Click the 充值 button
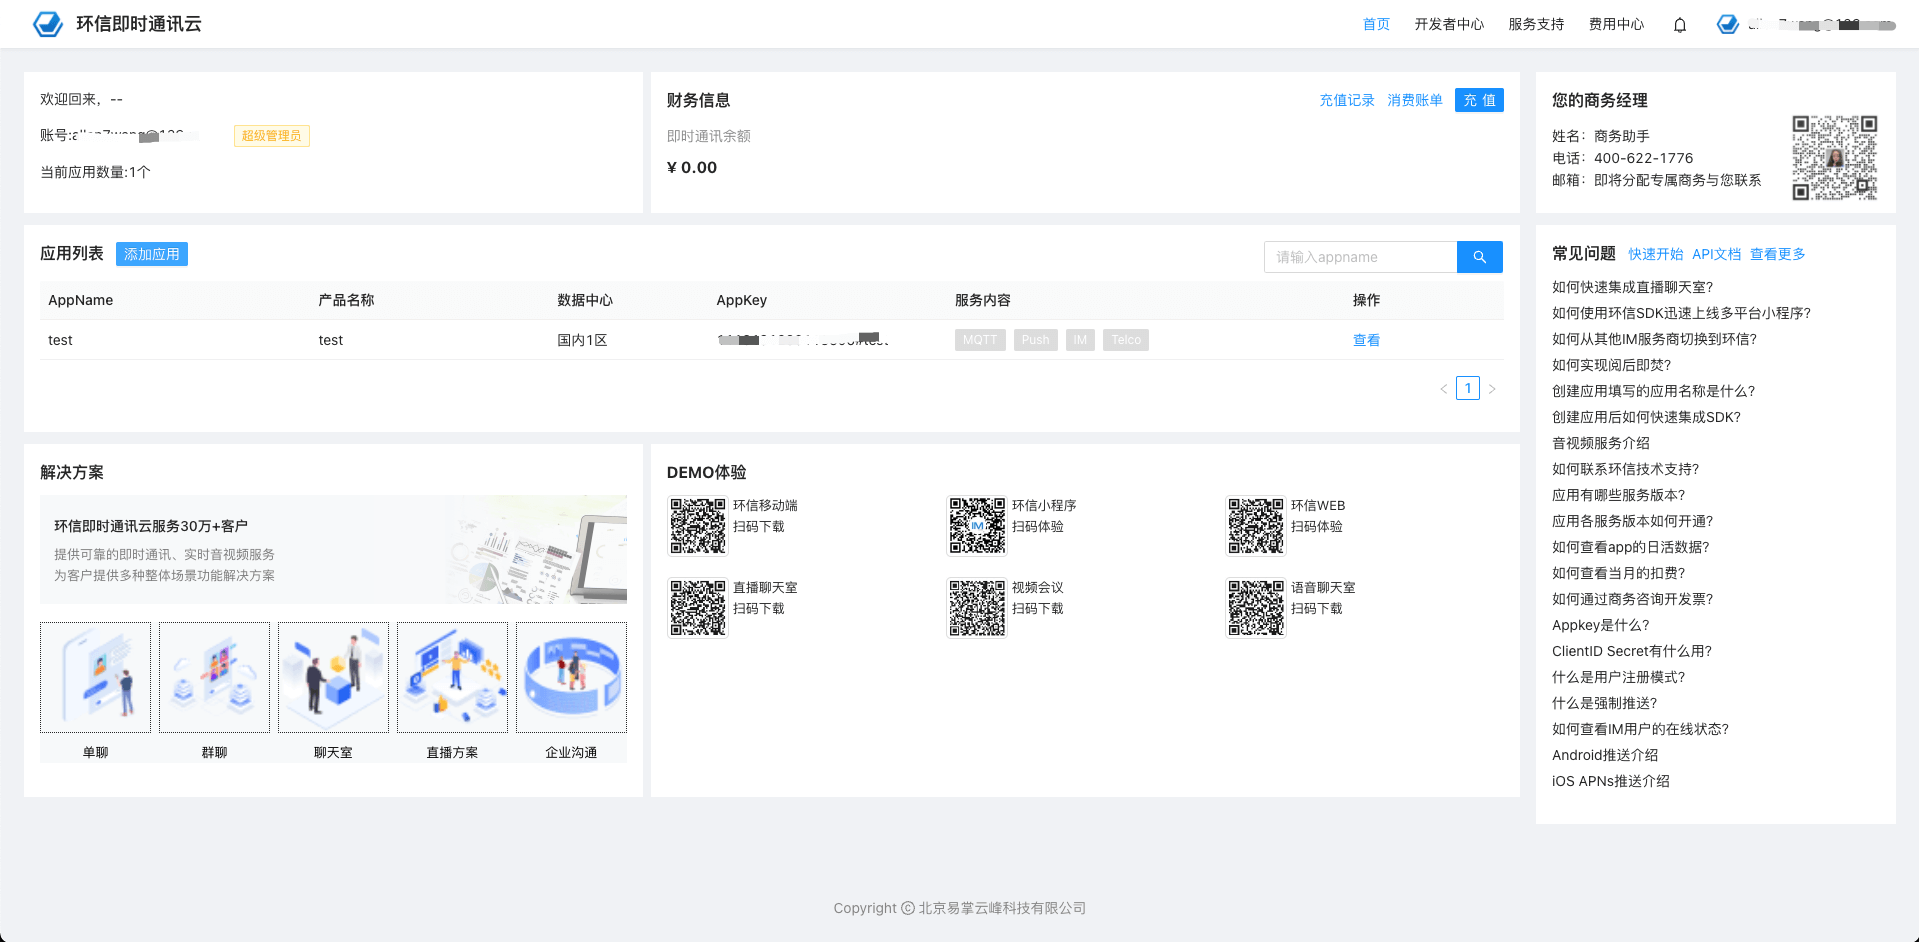 click(1479, 100)
